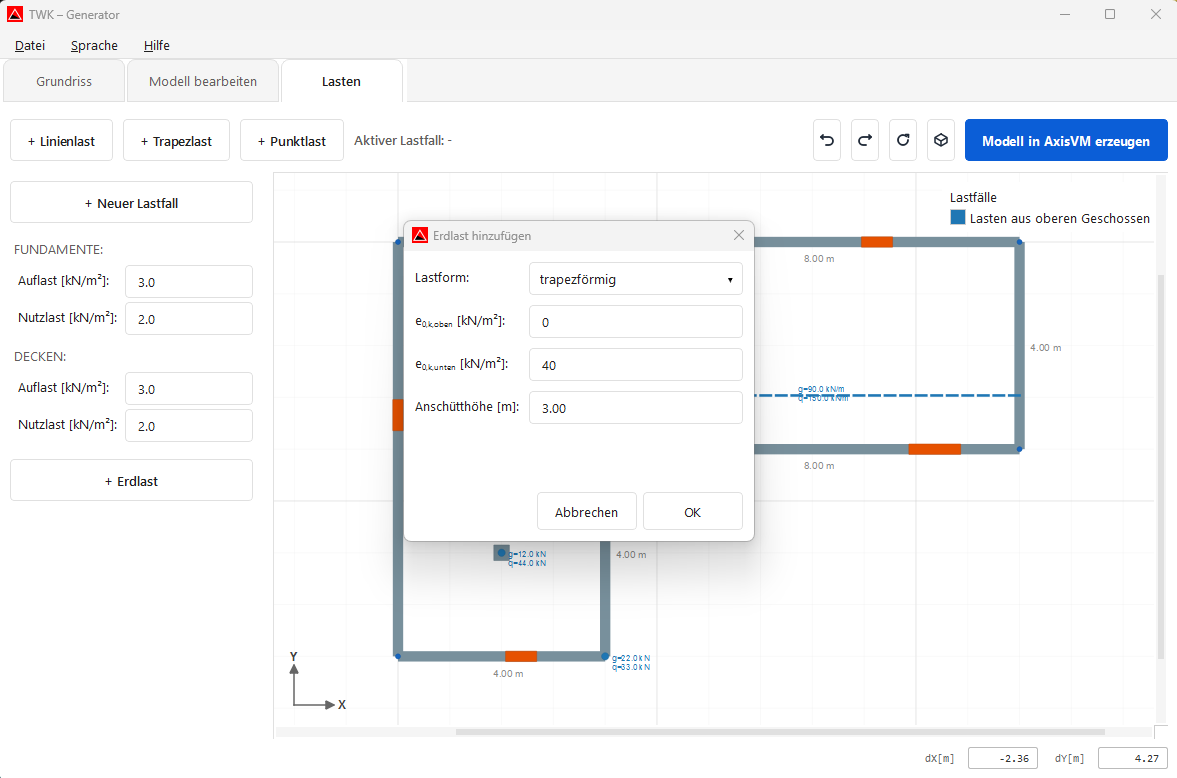Click the reset view circular arrow icon
The image size is (1177, 778).
tap(903, 141)
